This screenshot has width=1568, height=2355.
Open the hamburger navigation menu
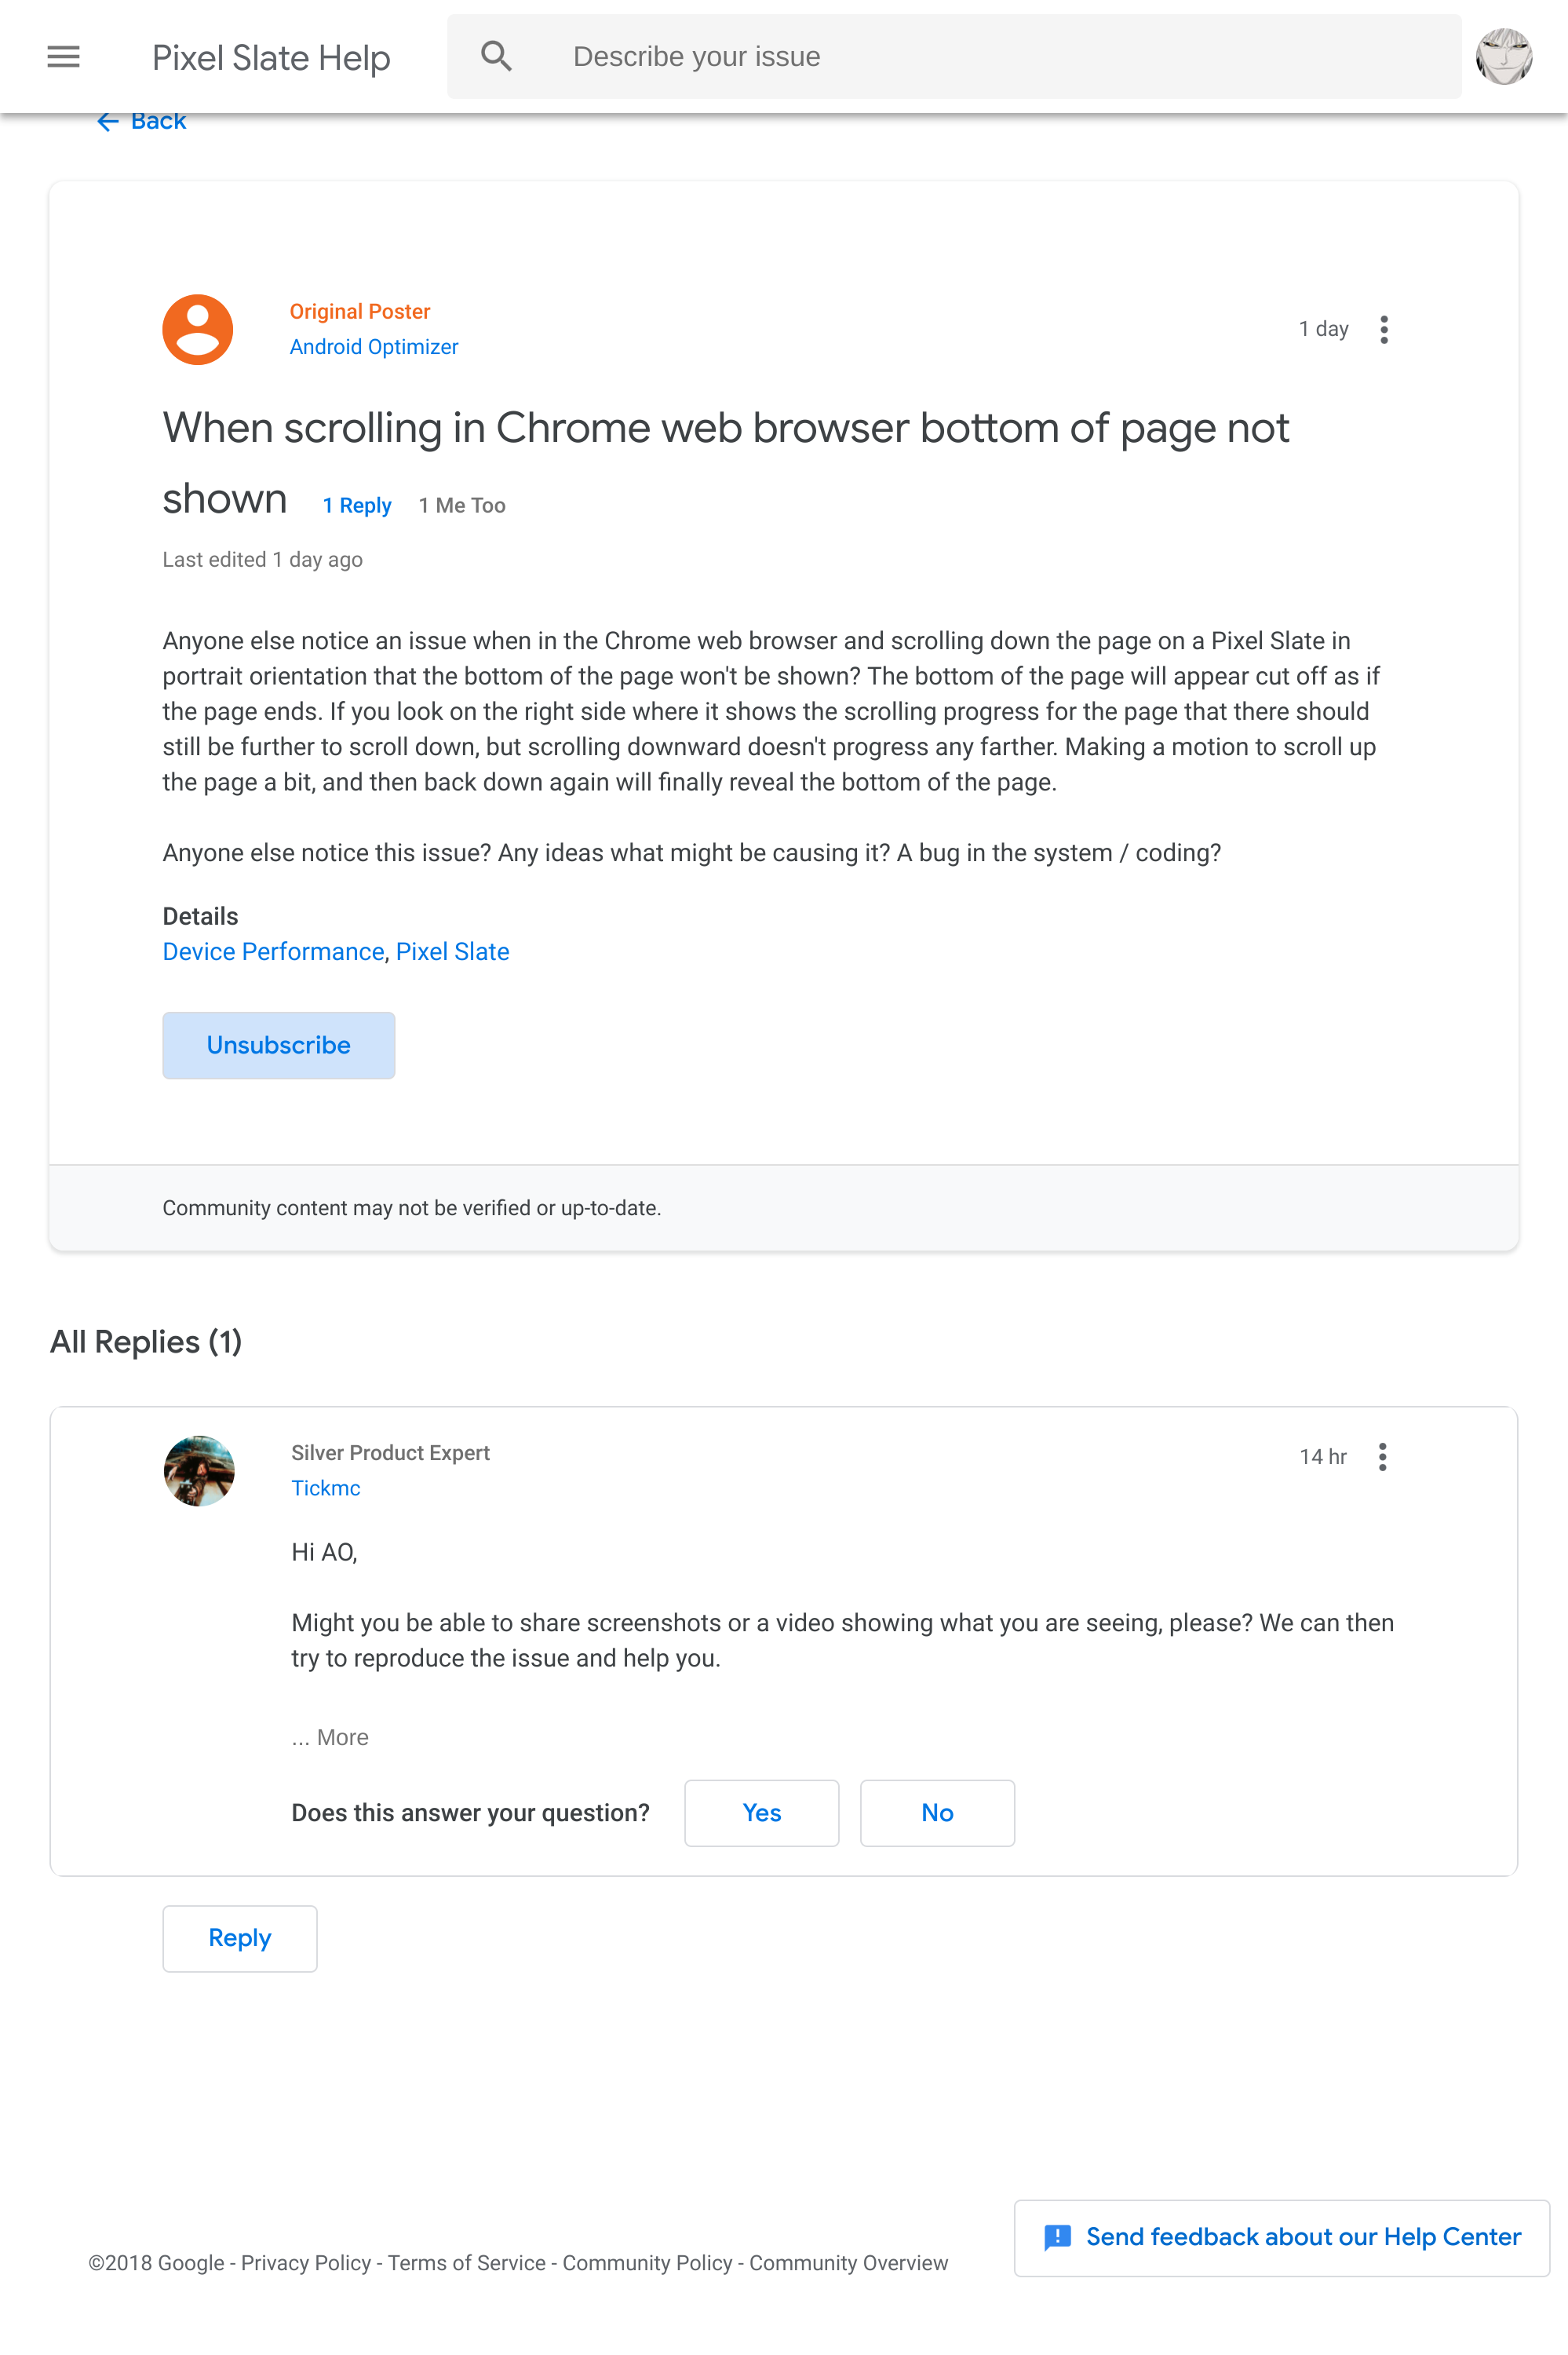[63, 57]
